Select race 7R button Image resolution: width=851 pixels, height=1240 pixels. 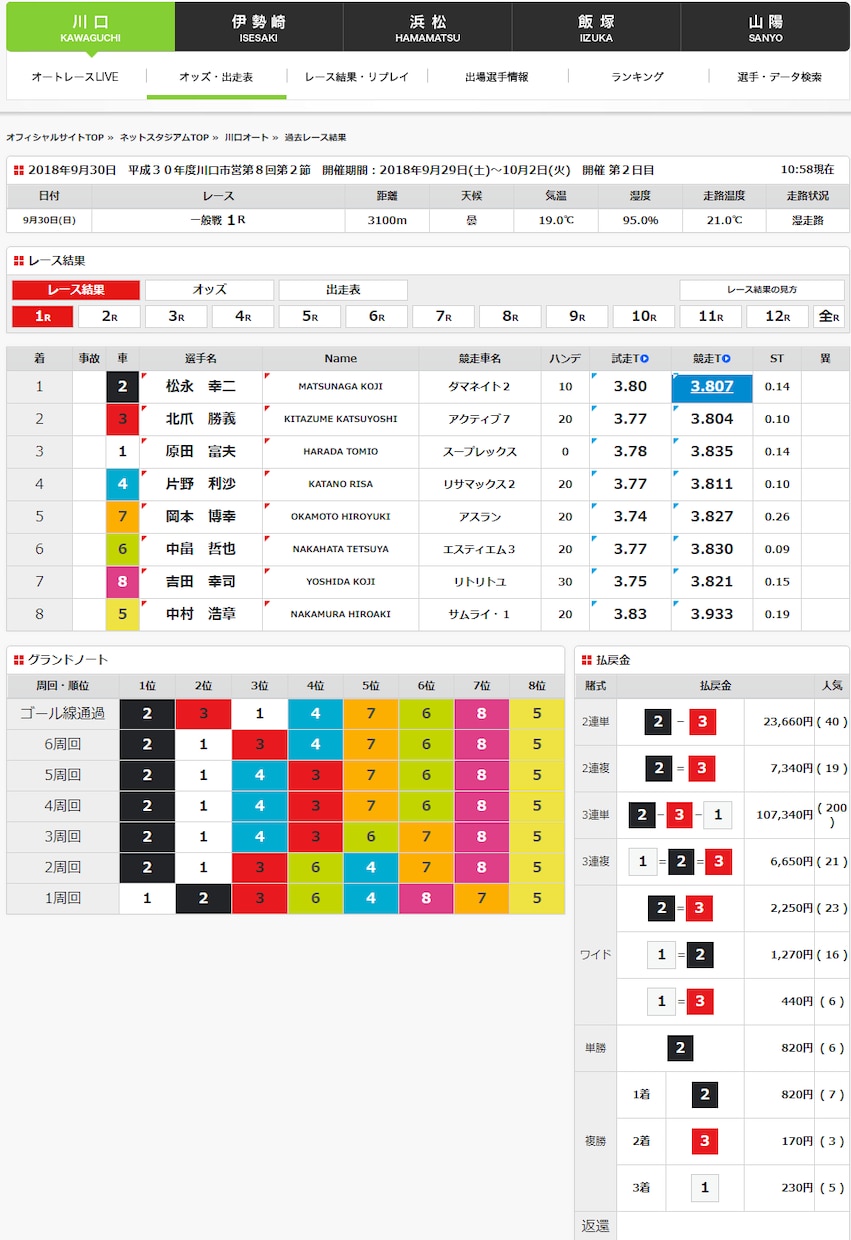(443, 317)
